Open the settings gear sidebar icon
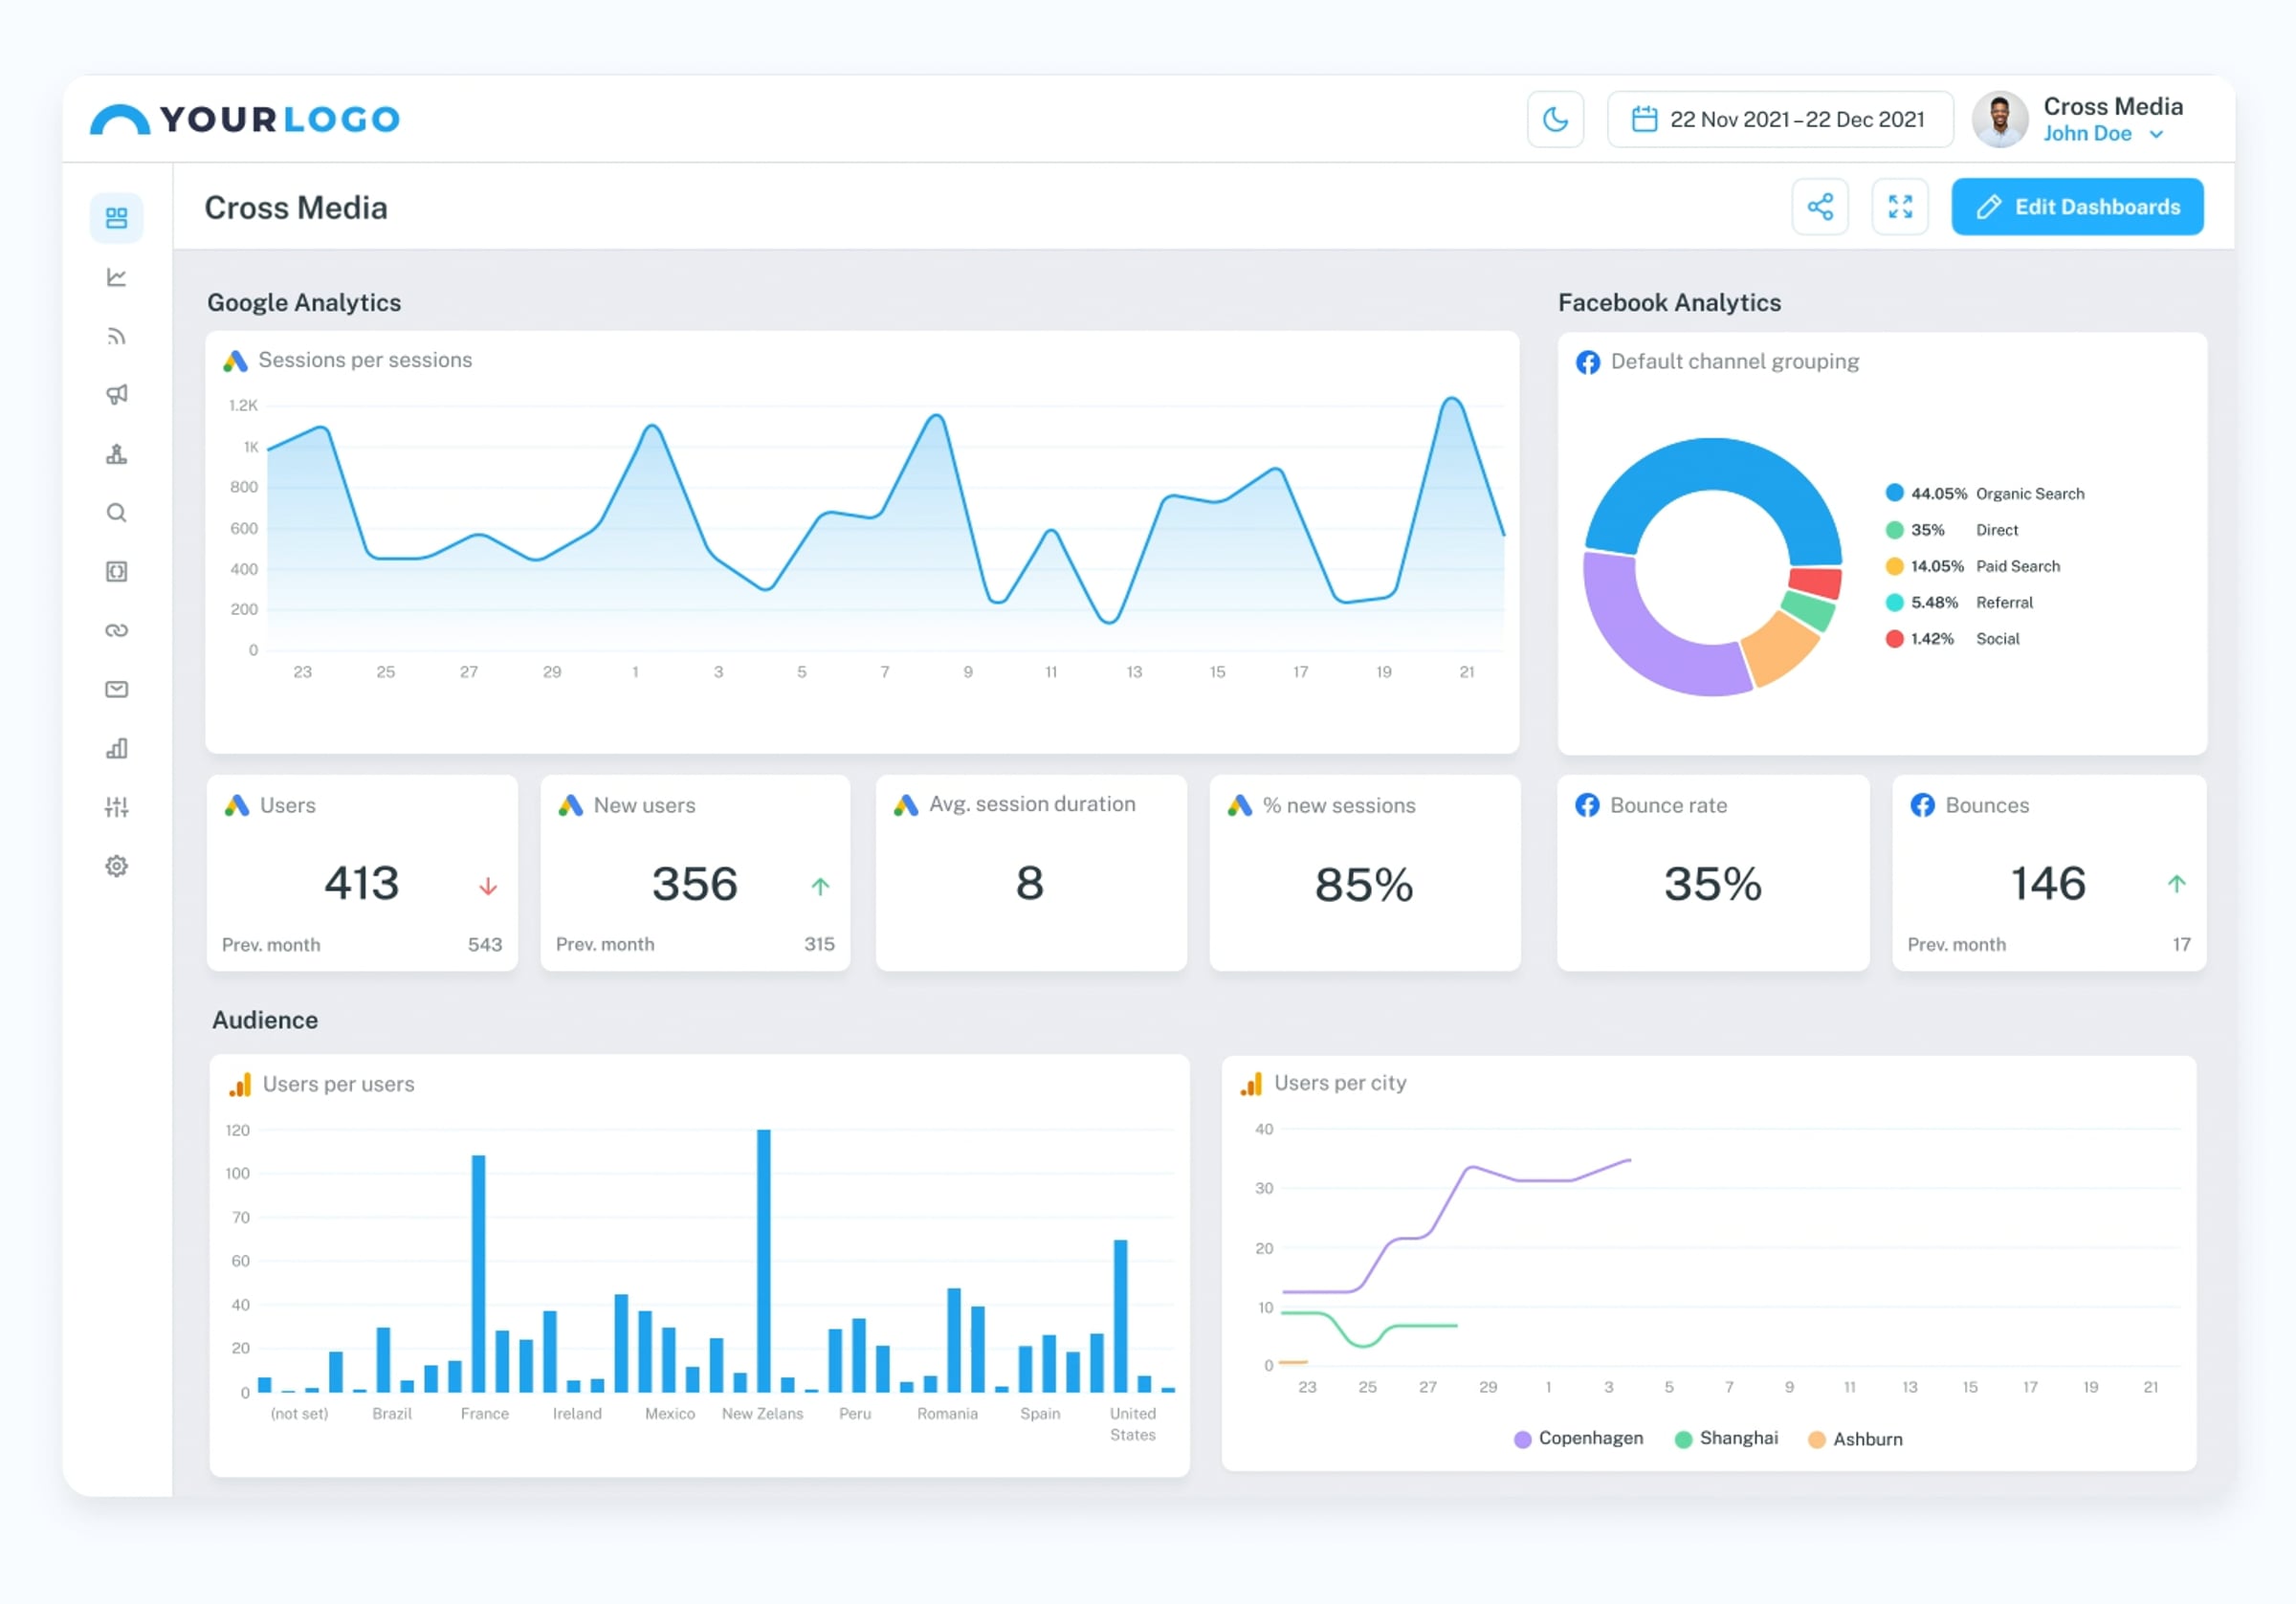The height and width of the screenshot is (1604, 2296). click(116, 866)
